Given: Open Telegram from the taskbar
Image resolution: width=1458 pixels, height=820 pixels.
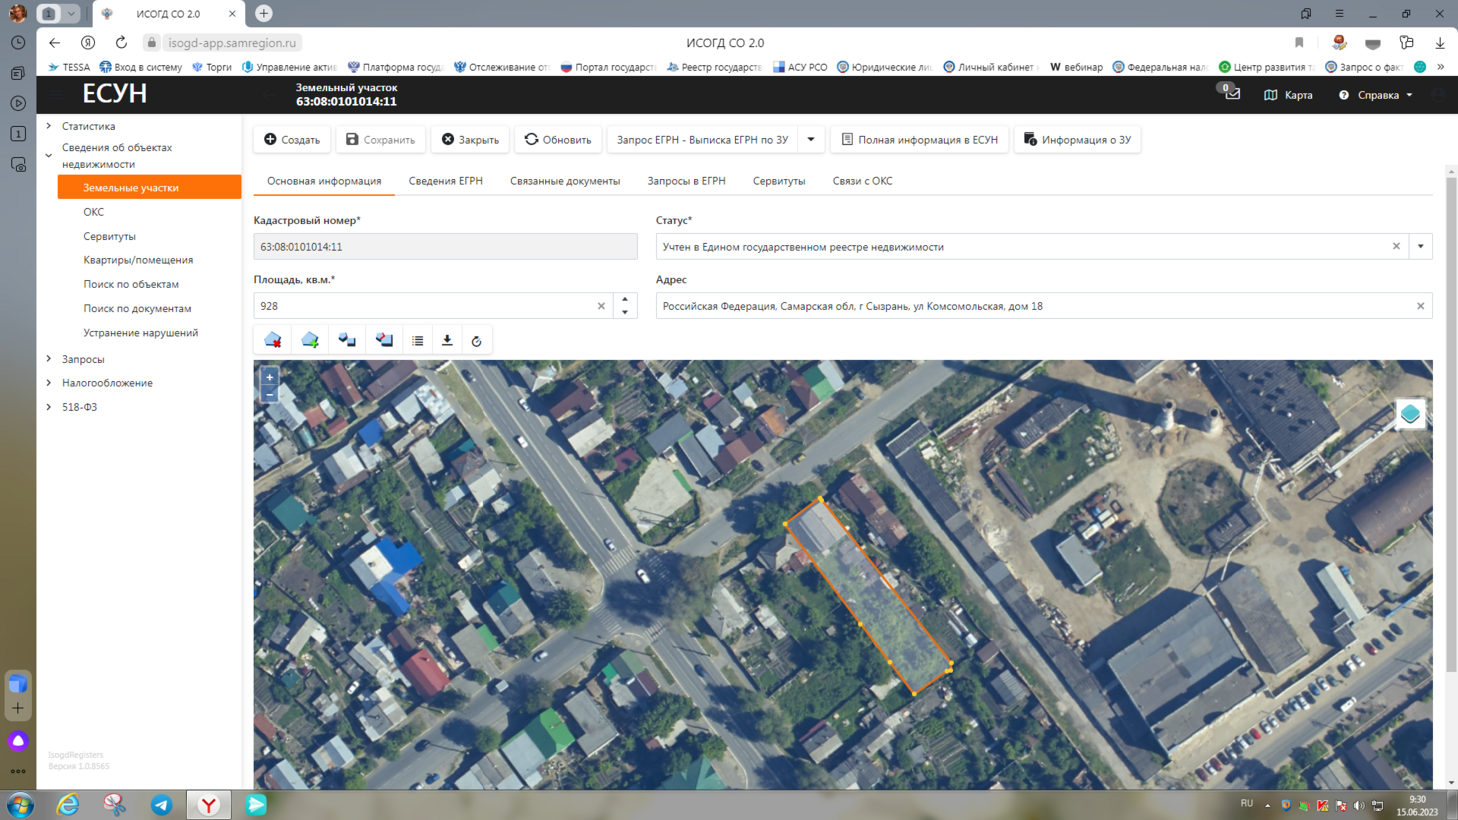Looking at the screenshot, I should [161, 805].
